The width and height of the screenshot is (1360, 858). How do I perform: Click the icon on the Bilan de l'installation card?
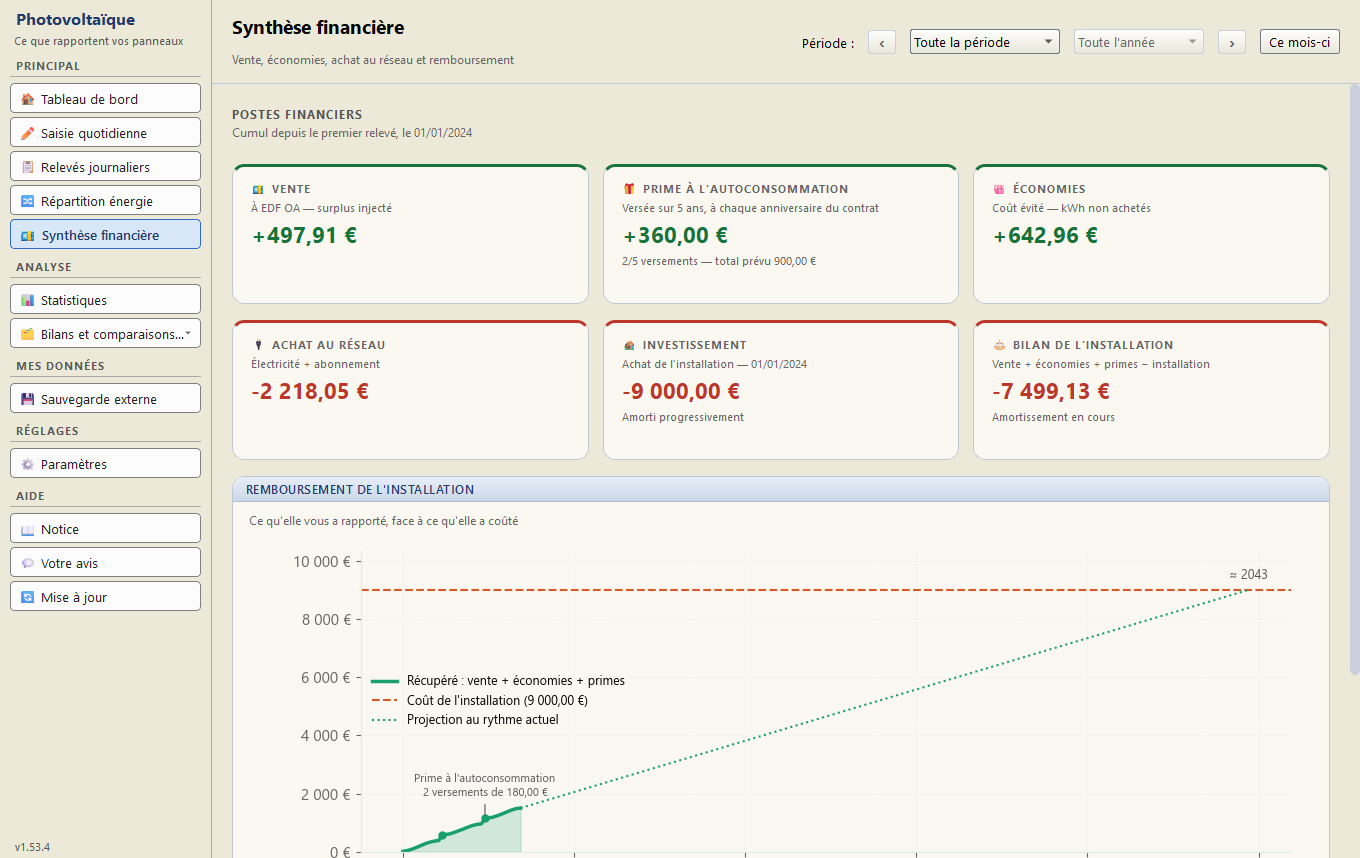click(x=999, y=345)
